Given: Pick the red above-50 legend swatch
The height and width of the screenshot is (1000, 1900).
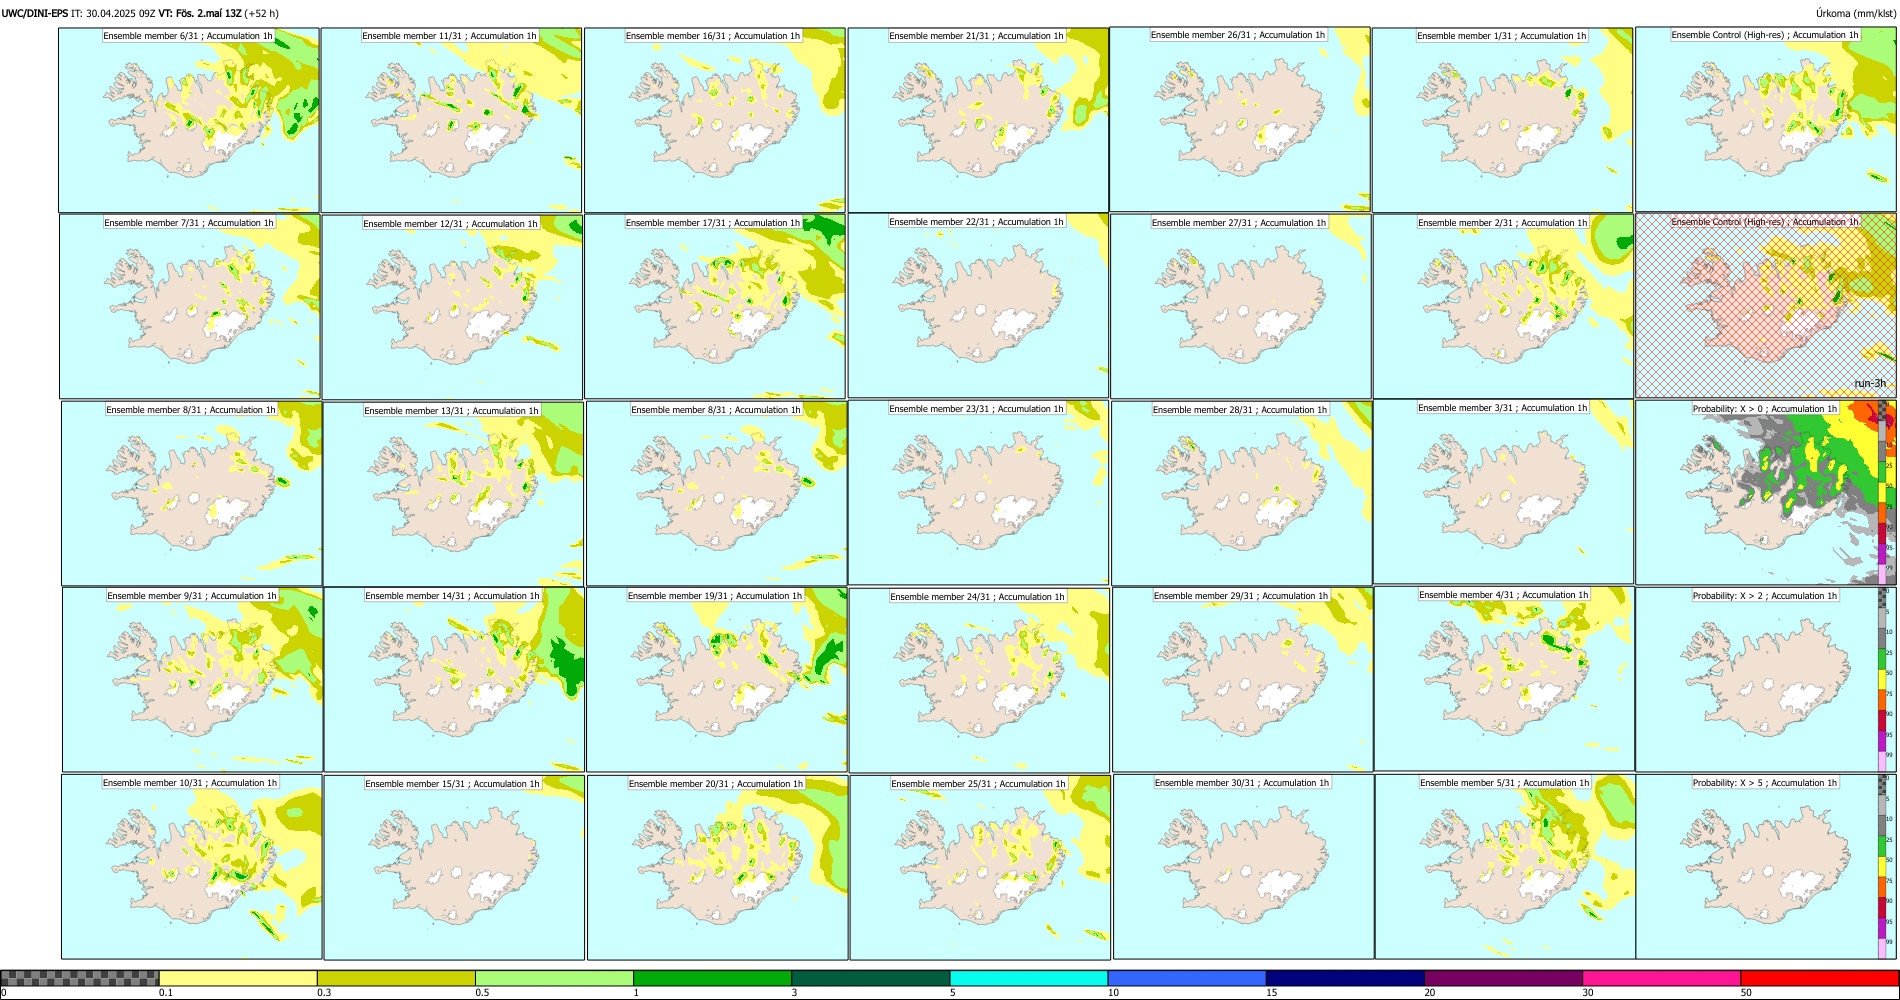Looking at the screenshot, I should pyautogui.click(x=1819, y=978).
